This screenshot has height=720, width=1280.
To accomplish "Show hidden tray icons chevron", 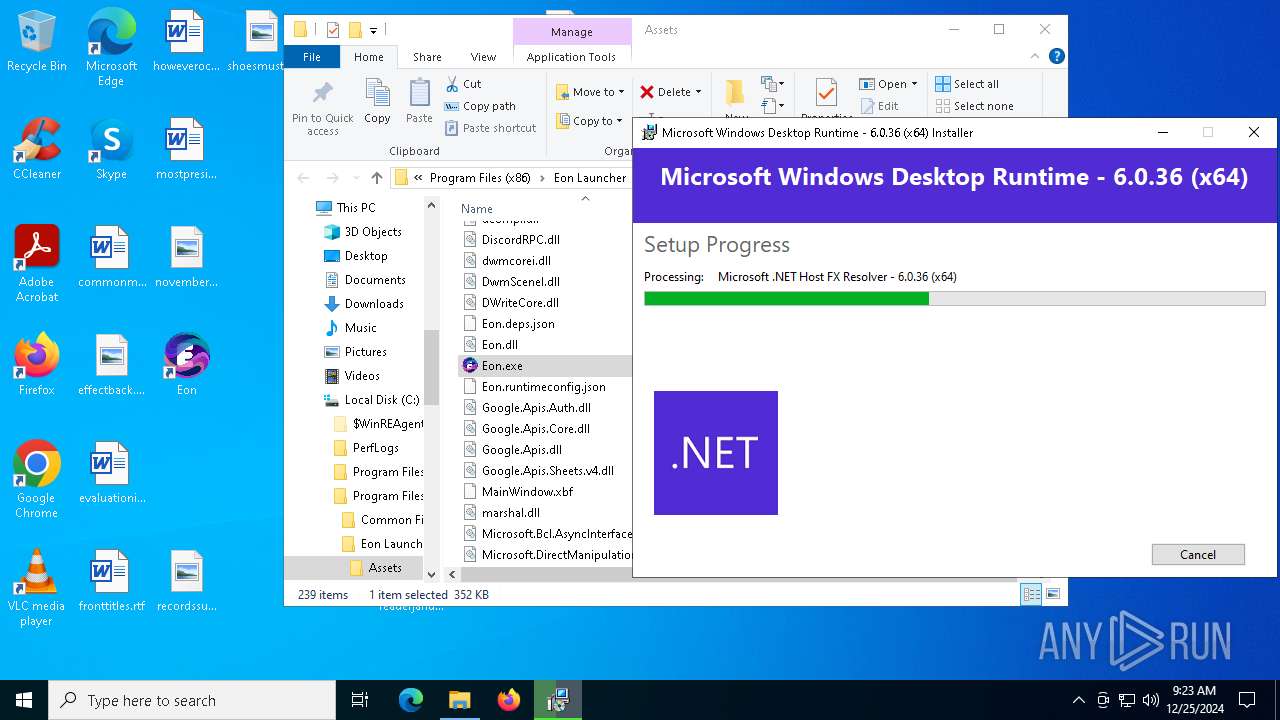I will (1078, 700).
